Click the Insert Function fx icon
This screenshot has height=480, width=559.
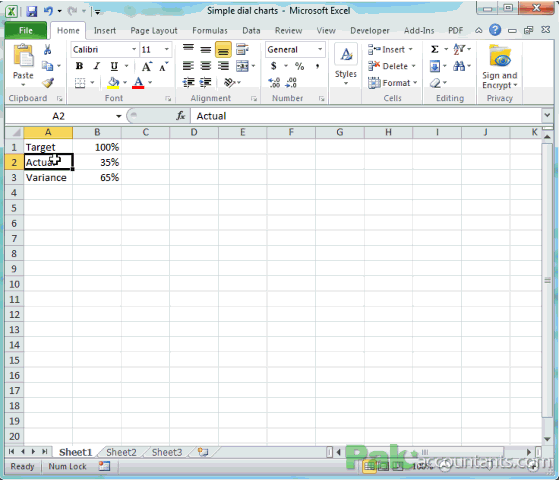[x=181, y=116]
